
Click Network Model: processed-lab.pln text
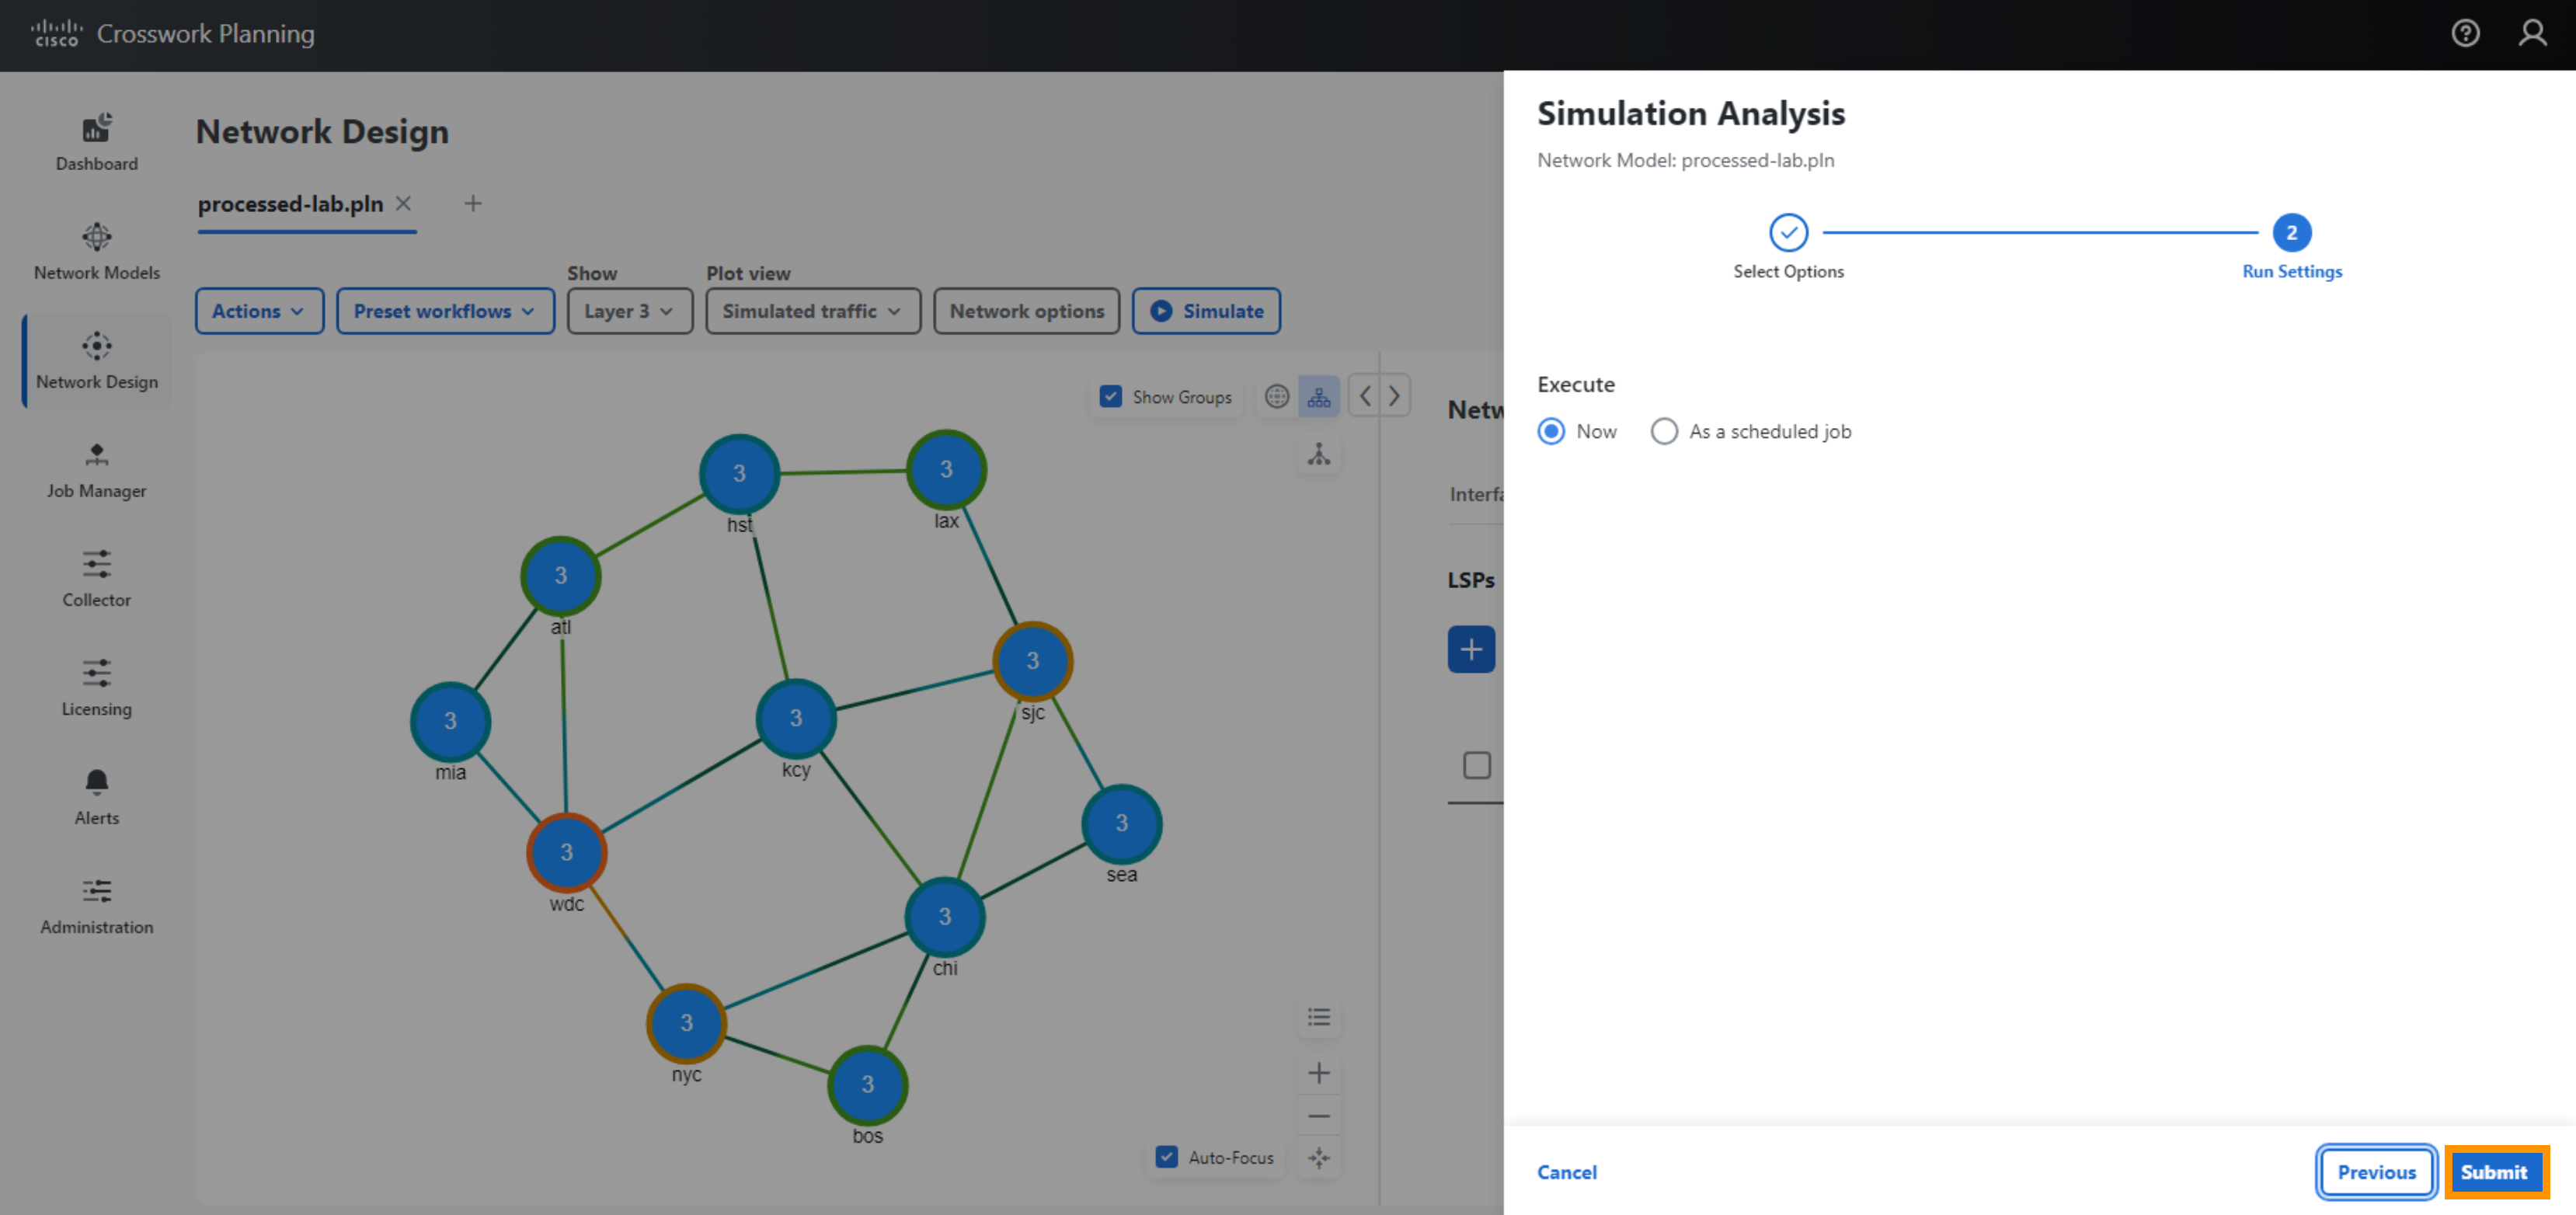pyautogui.click(x=1685, y=160)
